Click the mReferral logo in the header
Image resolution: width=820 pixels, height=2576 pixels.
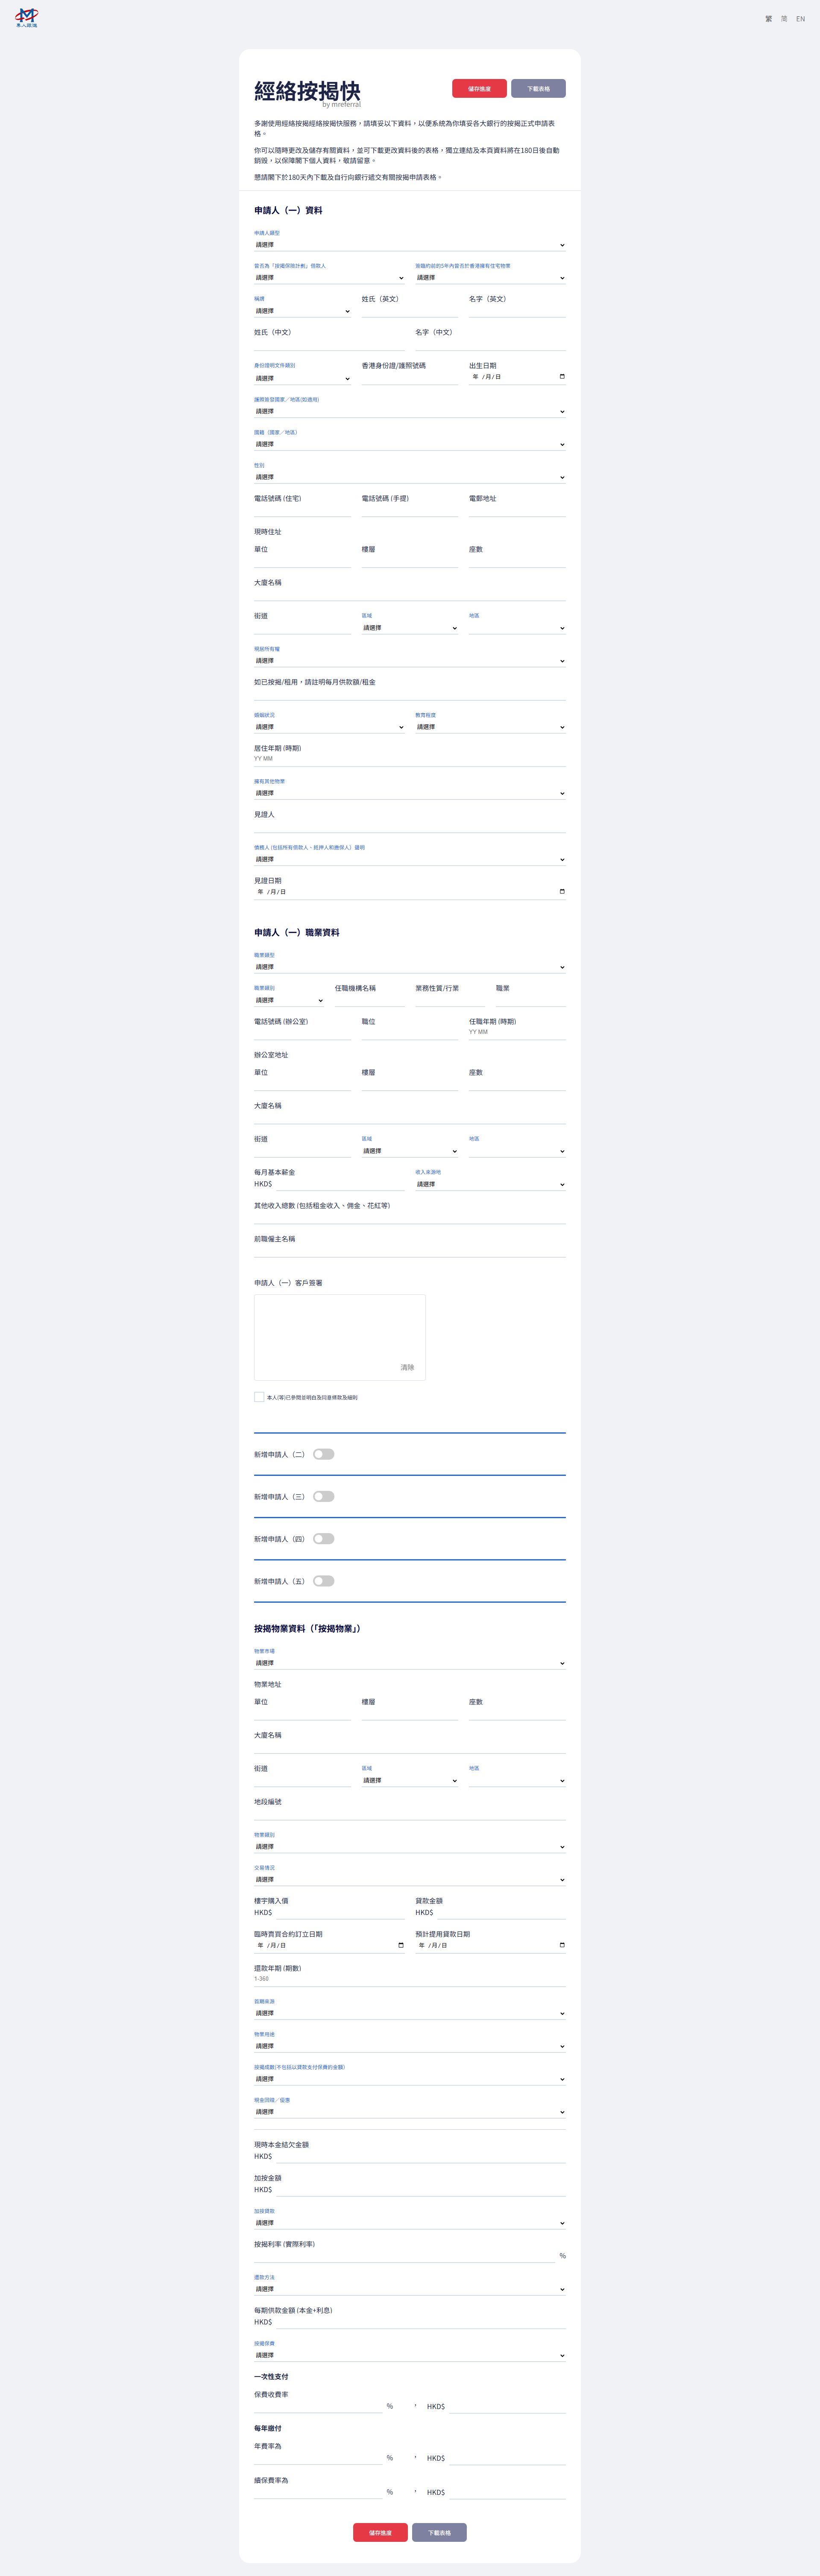click(26, 18)
